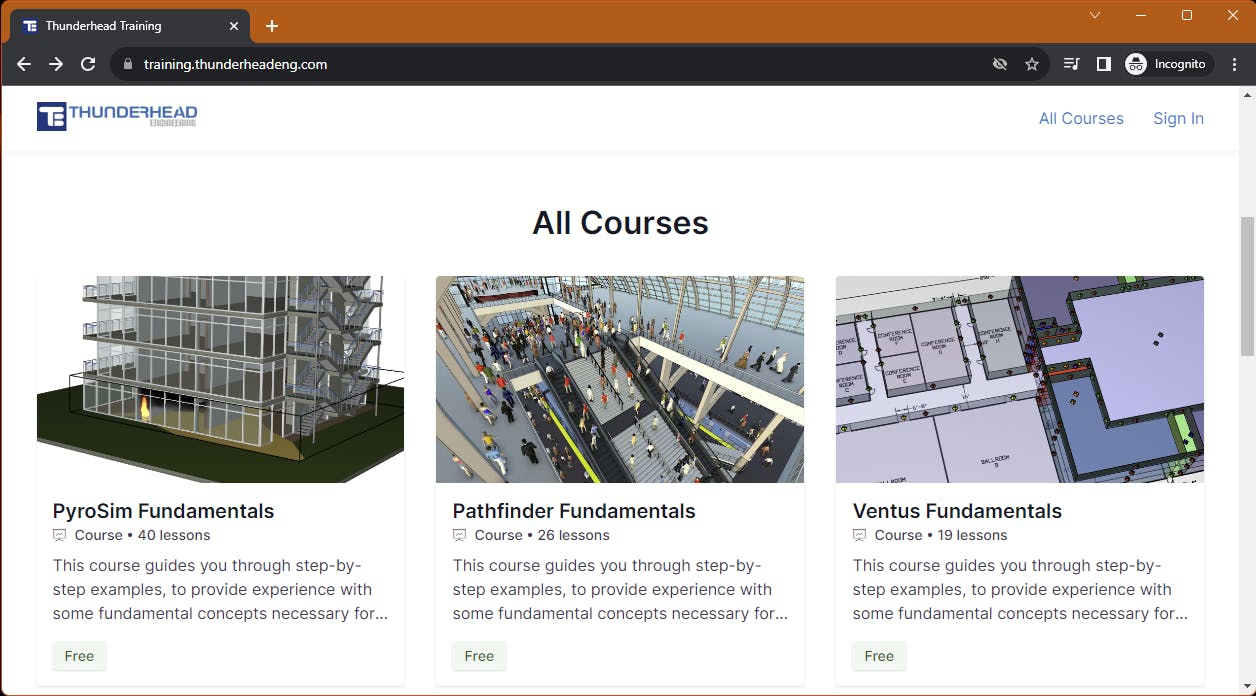
Task: Expand the tab search chevron
Action: (1095, 15)
